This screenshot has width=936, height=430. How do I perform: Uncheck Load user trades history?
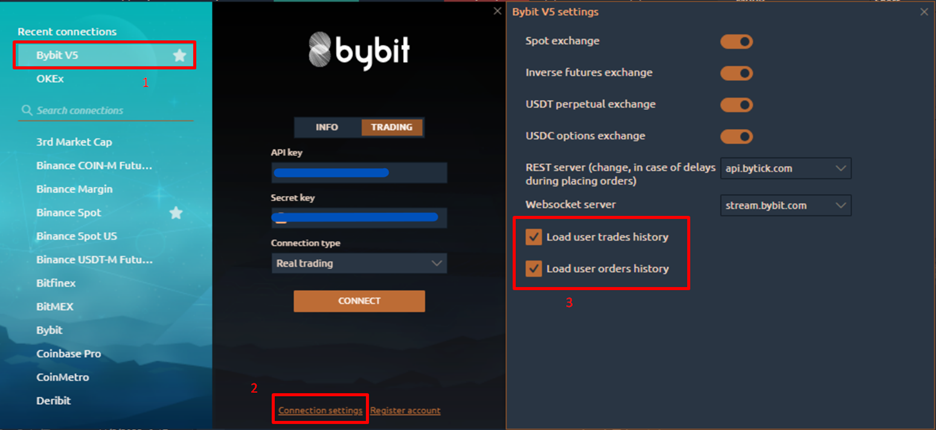pyautogui.click(x=534, y=237)
